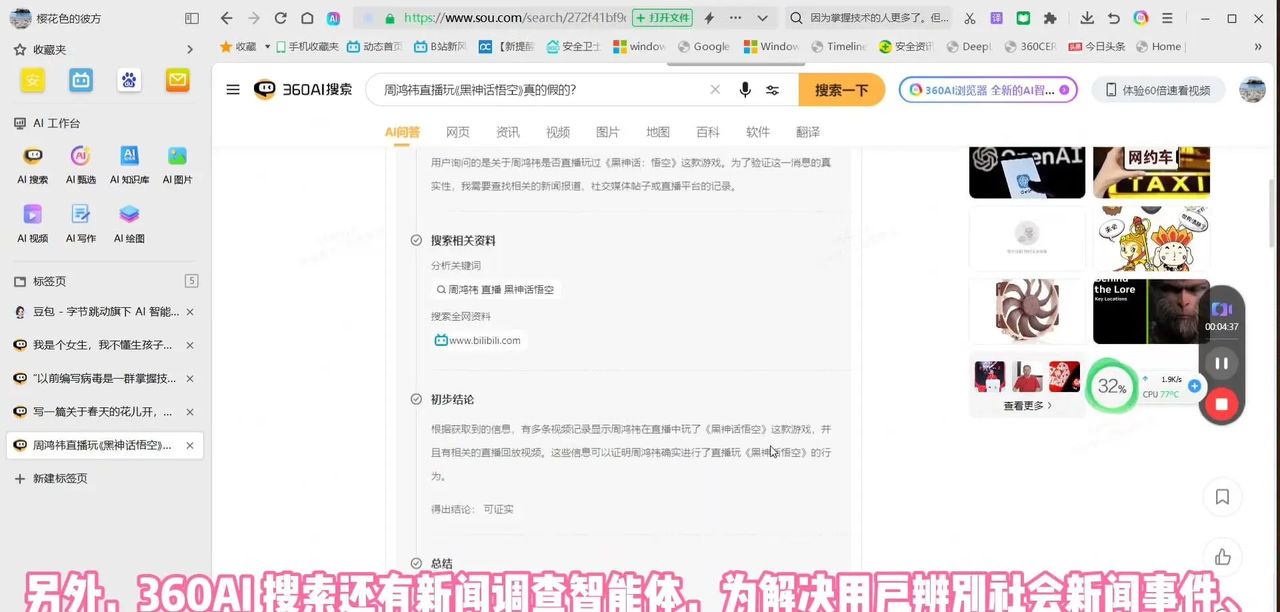Image resolution: width=1280 pixels, height=612 pixels.
Task: Open the 百科 results tab
Action: 707,131
